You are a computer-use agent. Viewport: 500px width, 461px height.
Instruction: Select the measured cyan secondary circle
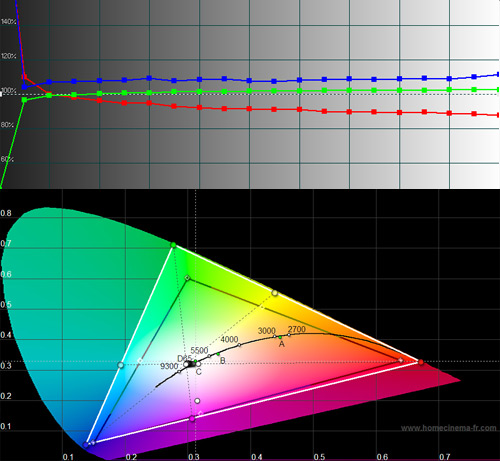click(x=121, y=365)
